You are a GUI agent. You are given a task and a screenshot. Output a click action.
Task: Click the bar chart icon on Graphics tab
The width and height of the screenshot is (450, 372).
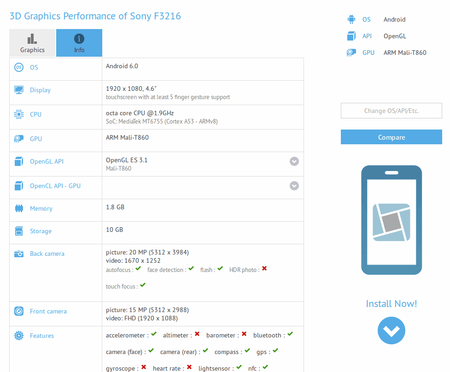coord(32,39)
